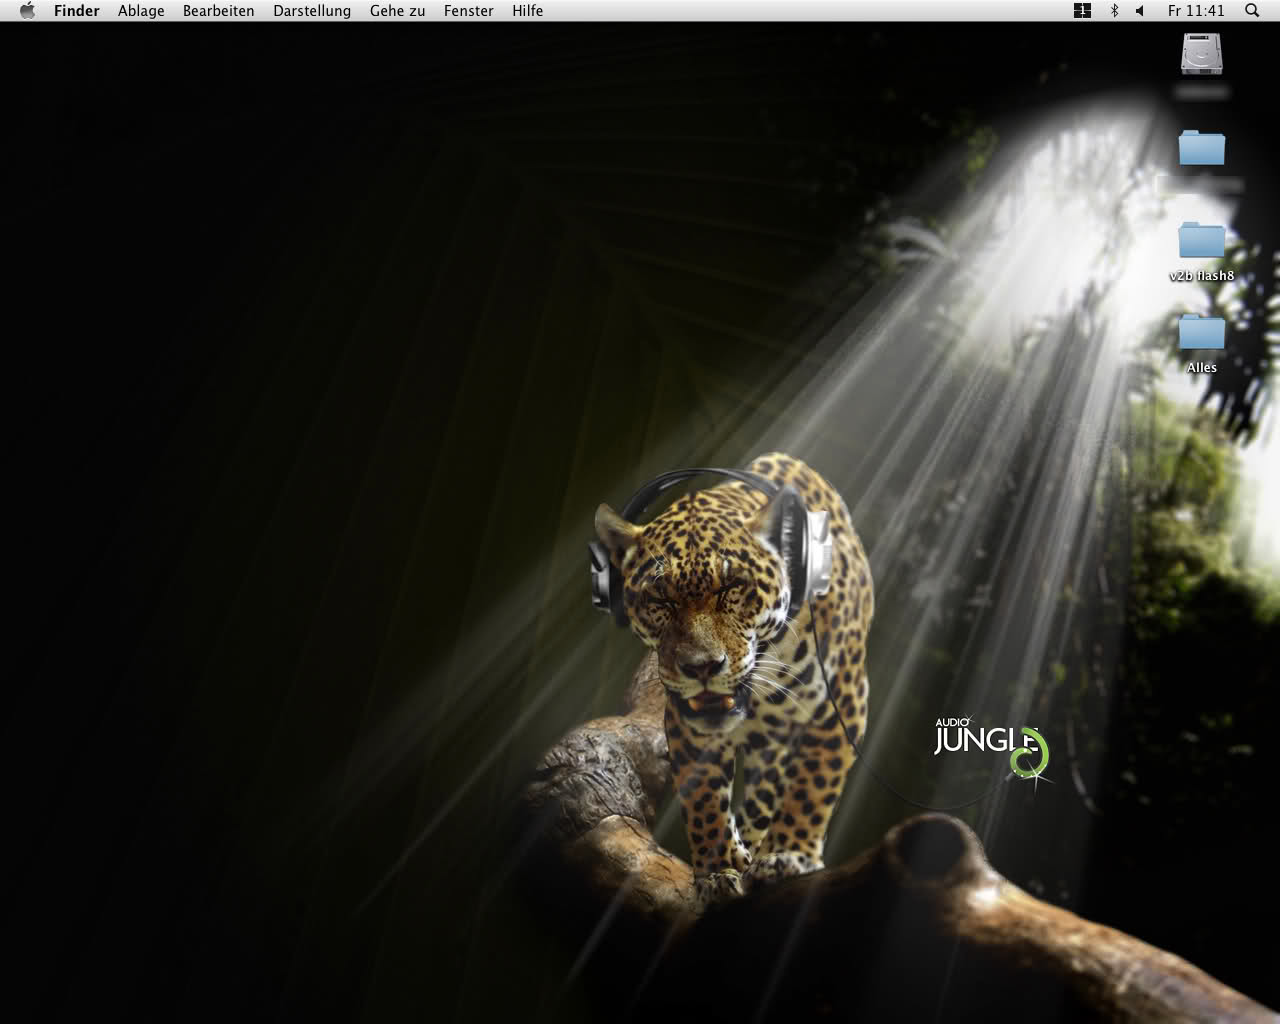This screenshot has width=1280, height=1024.
Task: Select the Alles folder icon
Action: (x=1201, y=333)
